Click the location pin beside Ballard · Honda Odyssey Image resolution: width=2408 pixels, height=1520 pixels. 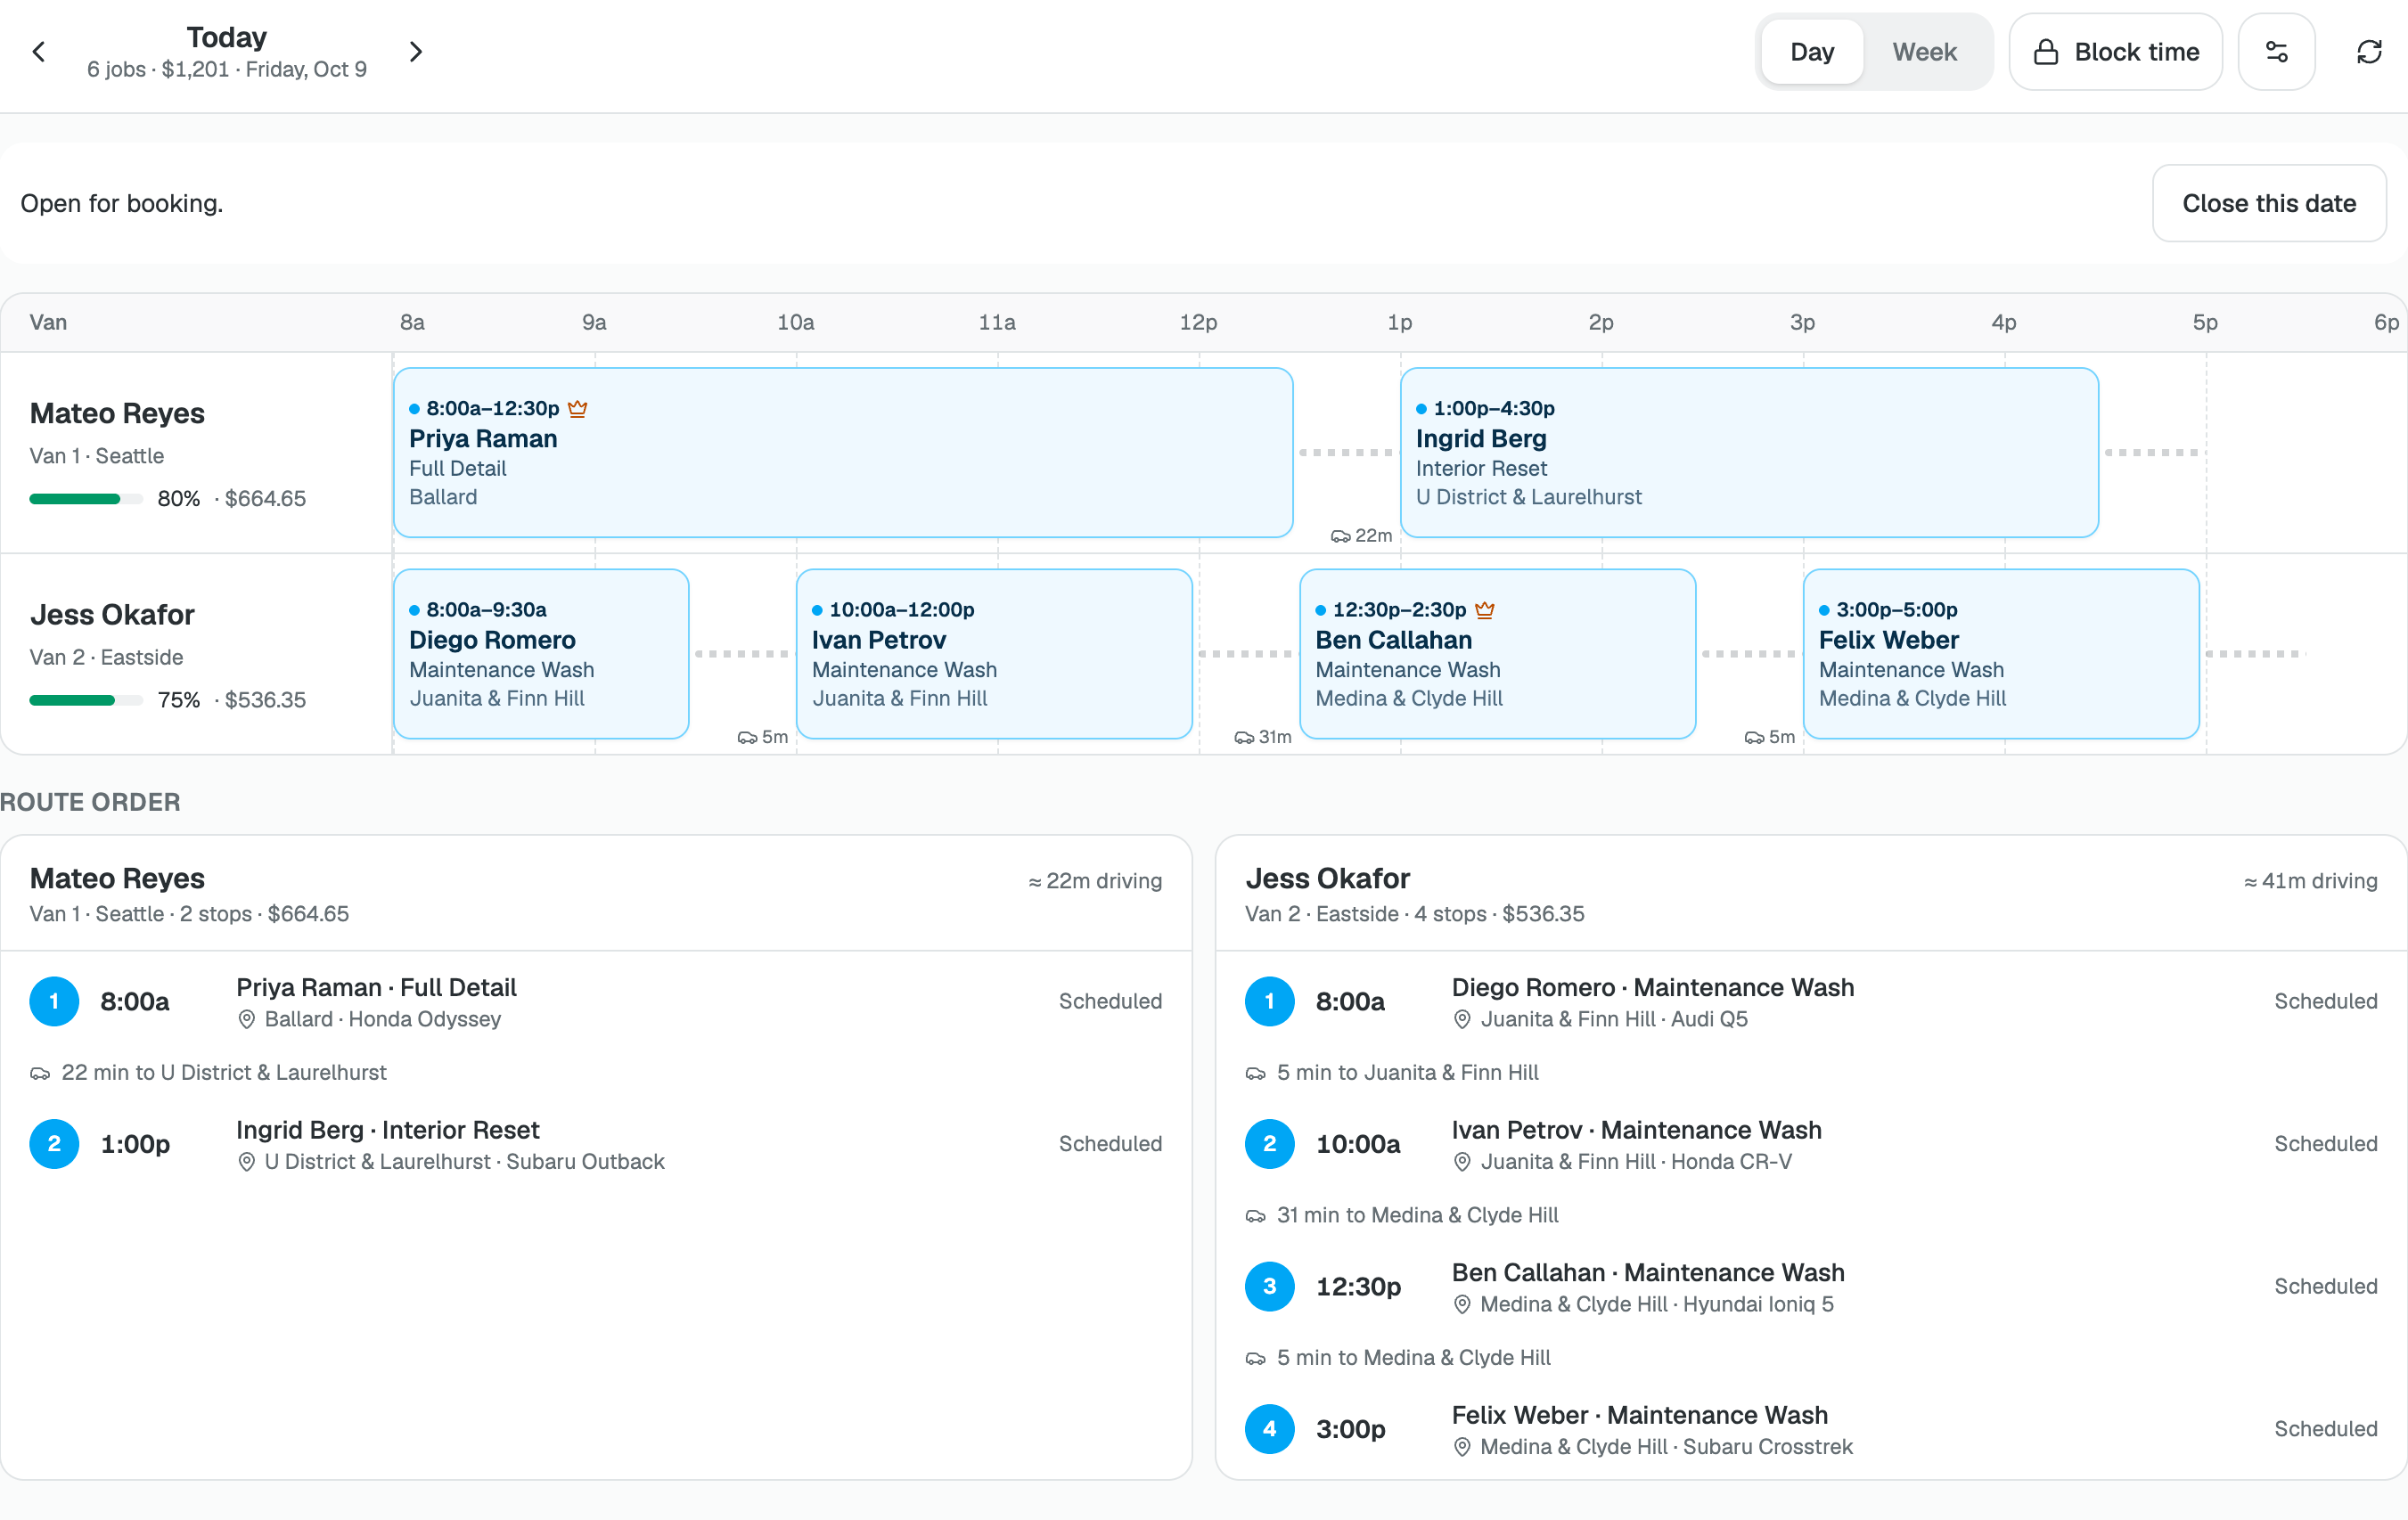(x=246, y=1019)
